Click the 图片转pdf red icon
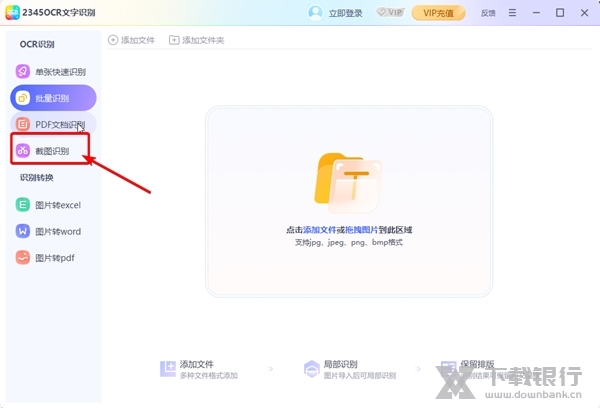The image size is (600, 408). (x=23, y=258)
